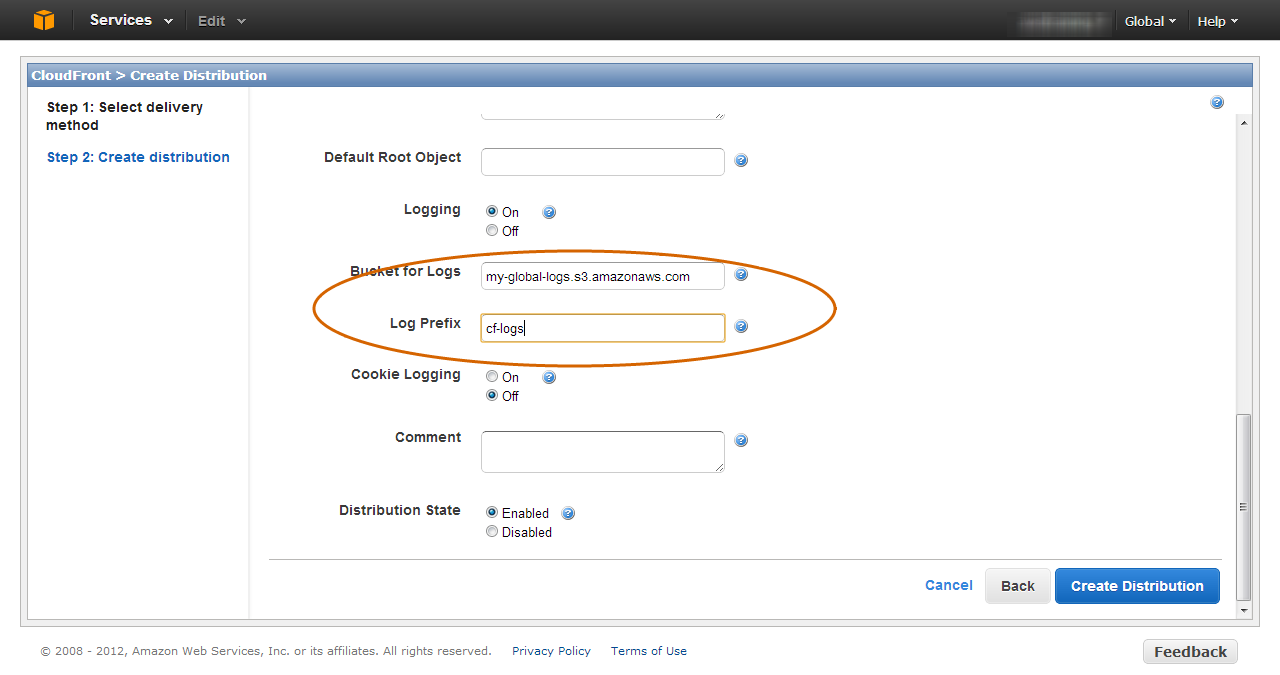Click the form's vertical scrollbar thumb
1280x675 pixels.
click(x=1244, y=506)
